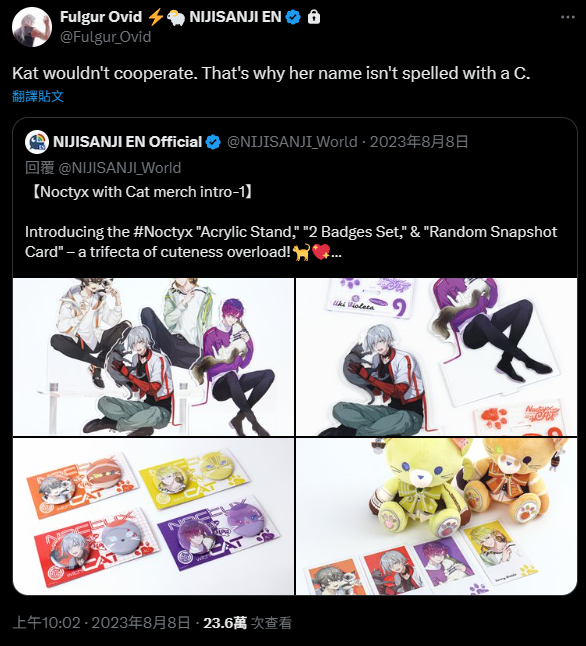
Task: Open the @Fulgur_Ovid handle
Action: 105,37
